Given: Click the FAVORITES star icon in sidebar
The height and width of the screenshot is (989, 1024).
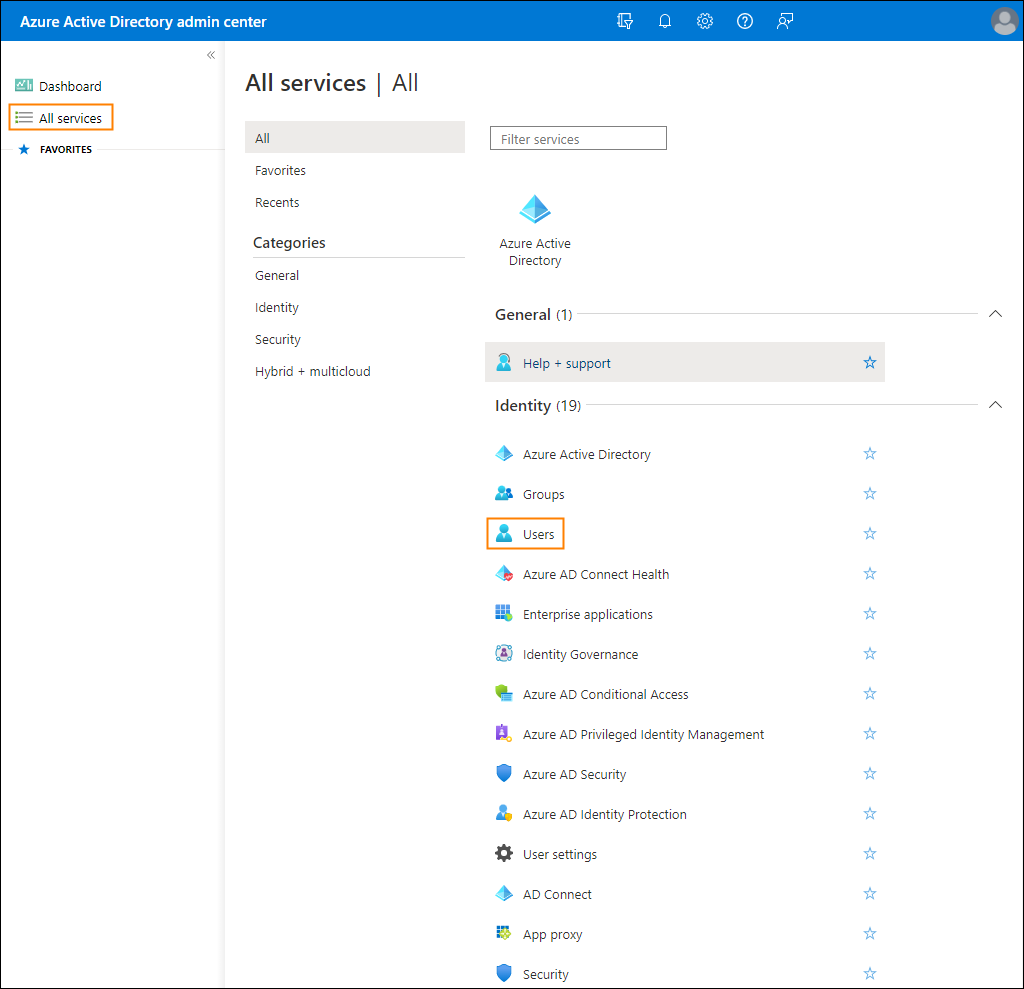Looking at the screenshot, I should (x=24, y=150).
